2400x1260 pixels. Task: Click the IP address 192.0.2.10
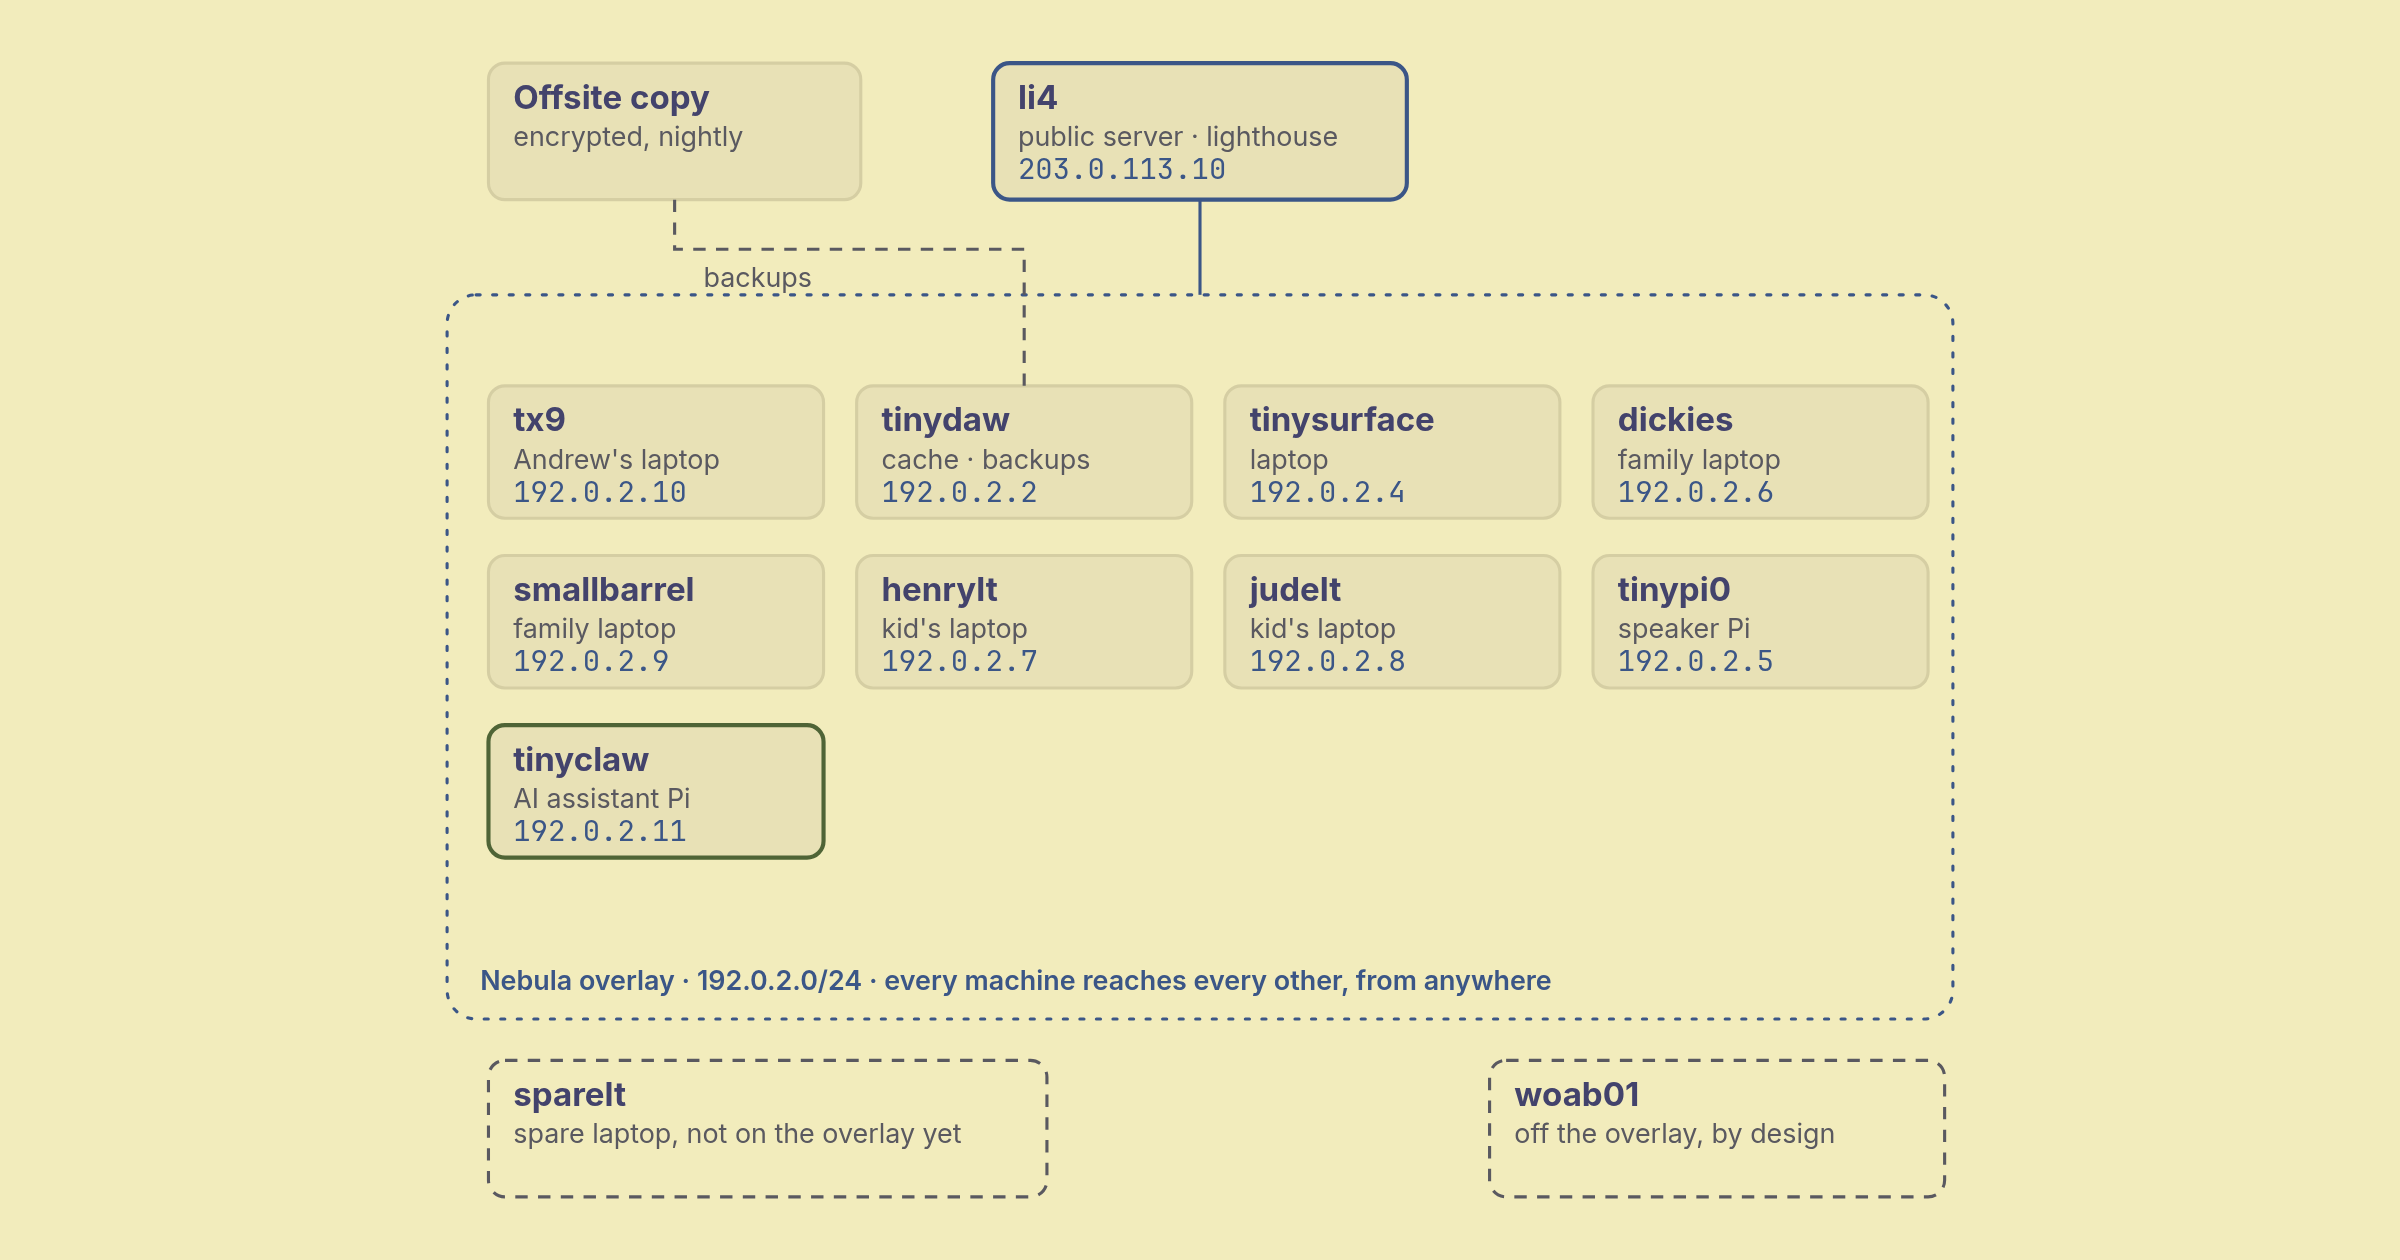tap(600, 492)
